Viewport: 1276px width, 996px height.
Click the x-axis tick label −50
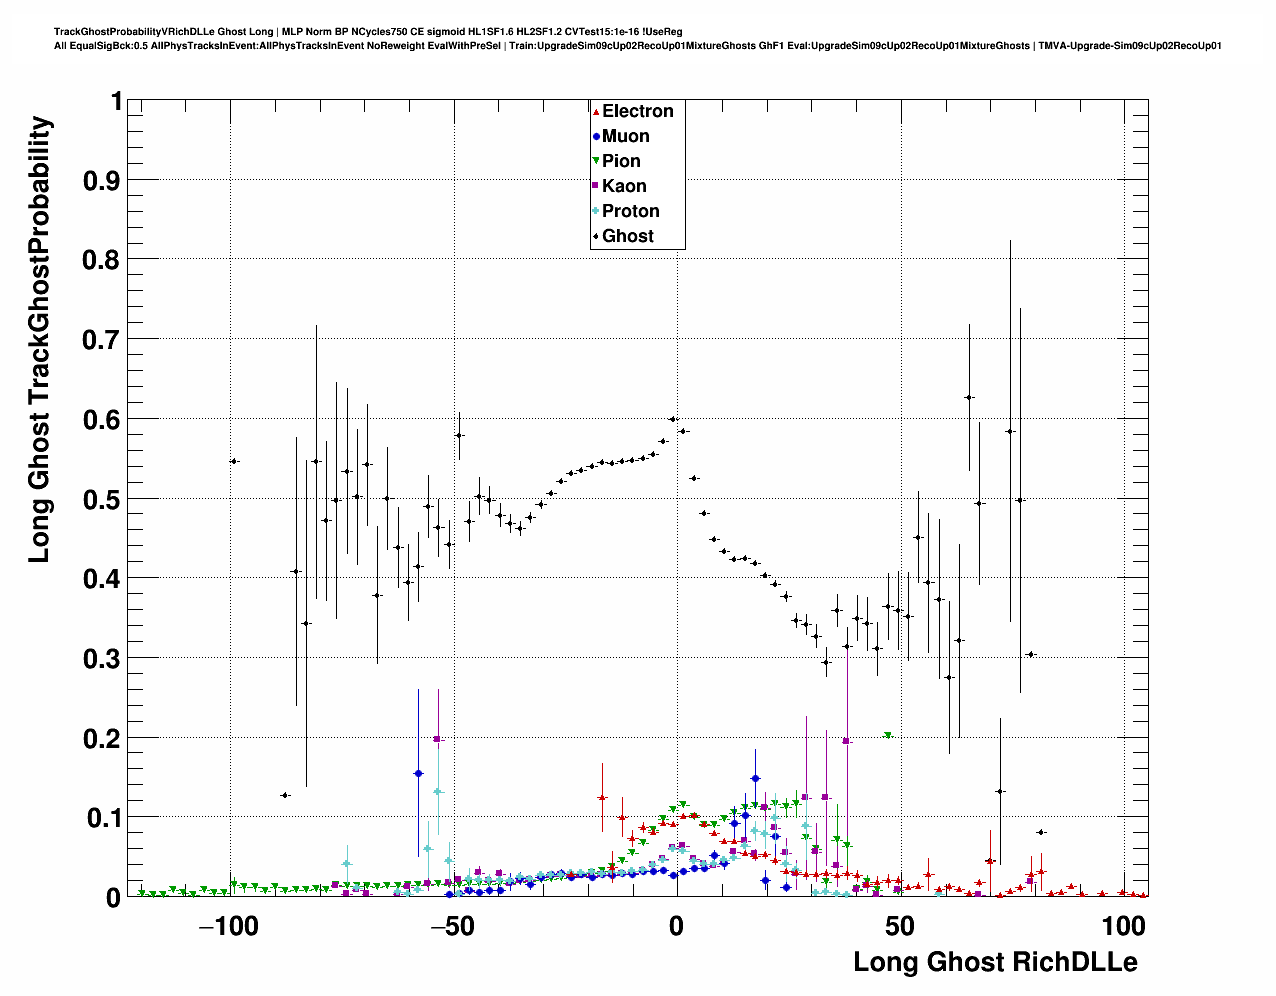coord(452,926)
